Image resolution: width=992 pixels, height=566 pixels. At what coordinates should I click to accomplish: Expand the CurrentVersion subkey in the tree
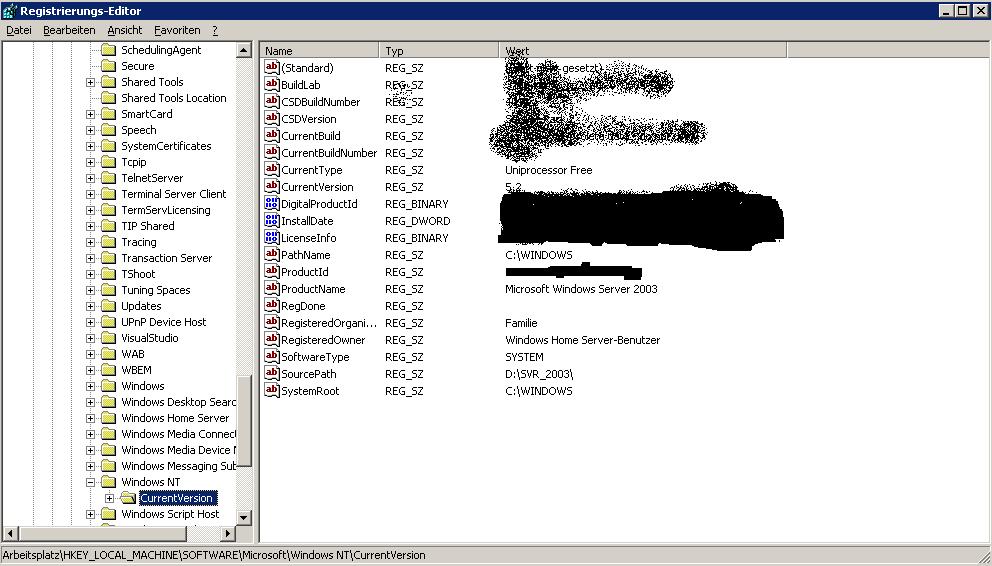coord(109,498)
